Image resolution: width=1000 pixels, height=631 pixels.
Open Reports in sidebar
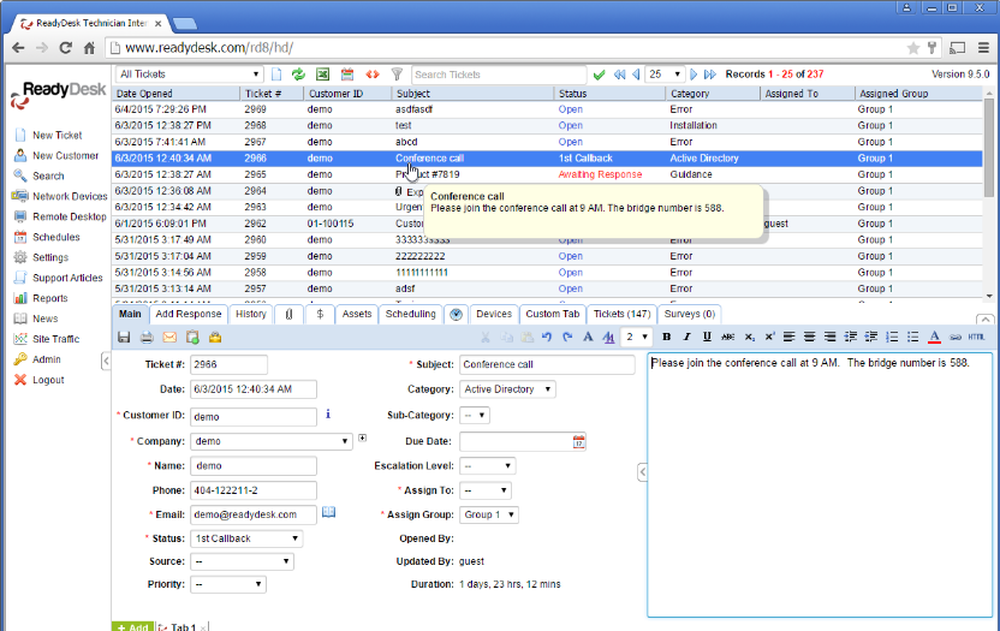(x=50, y=299)
